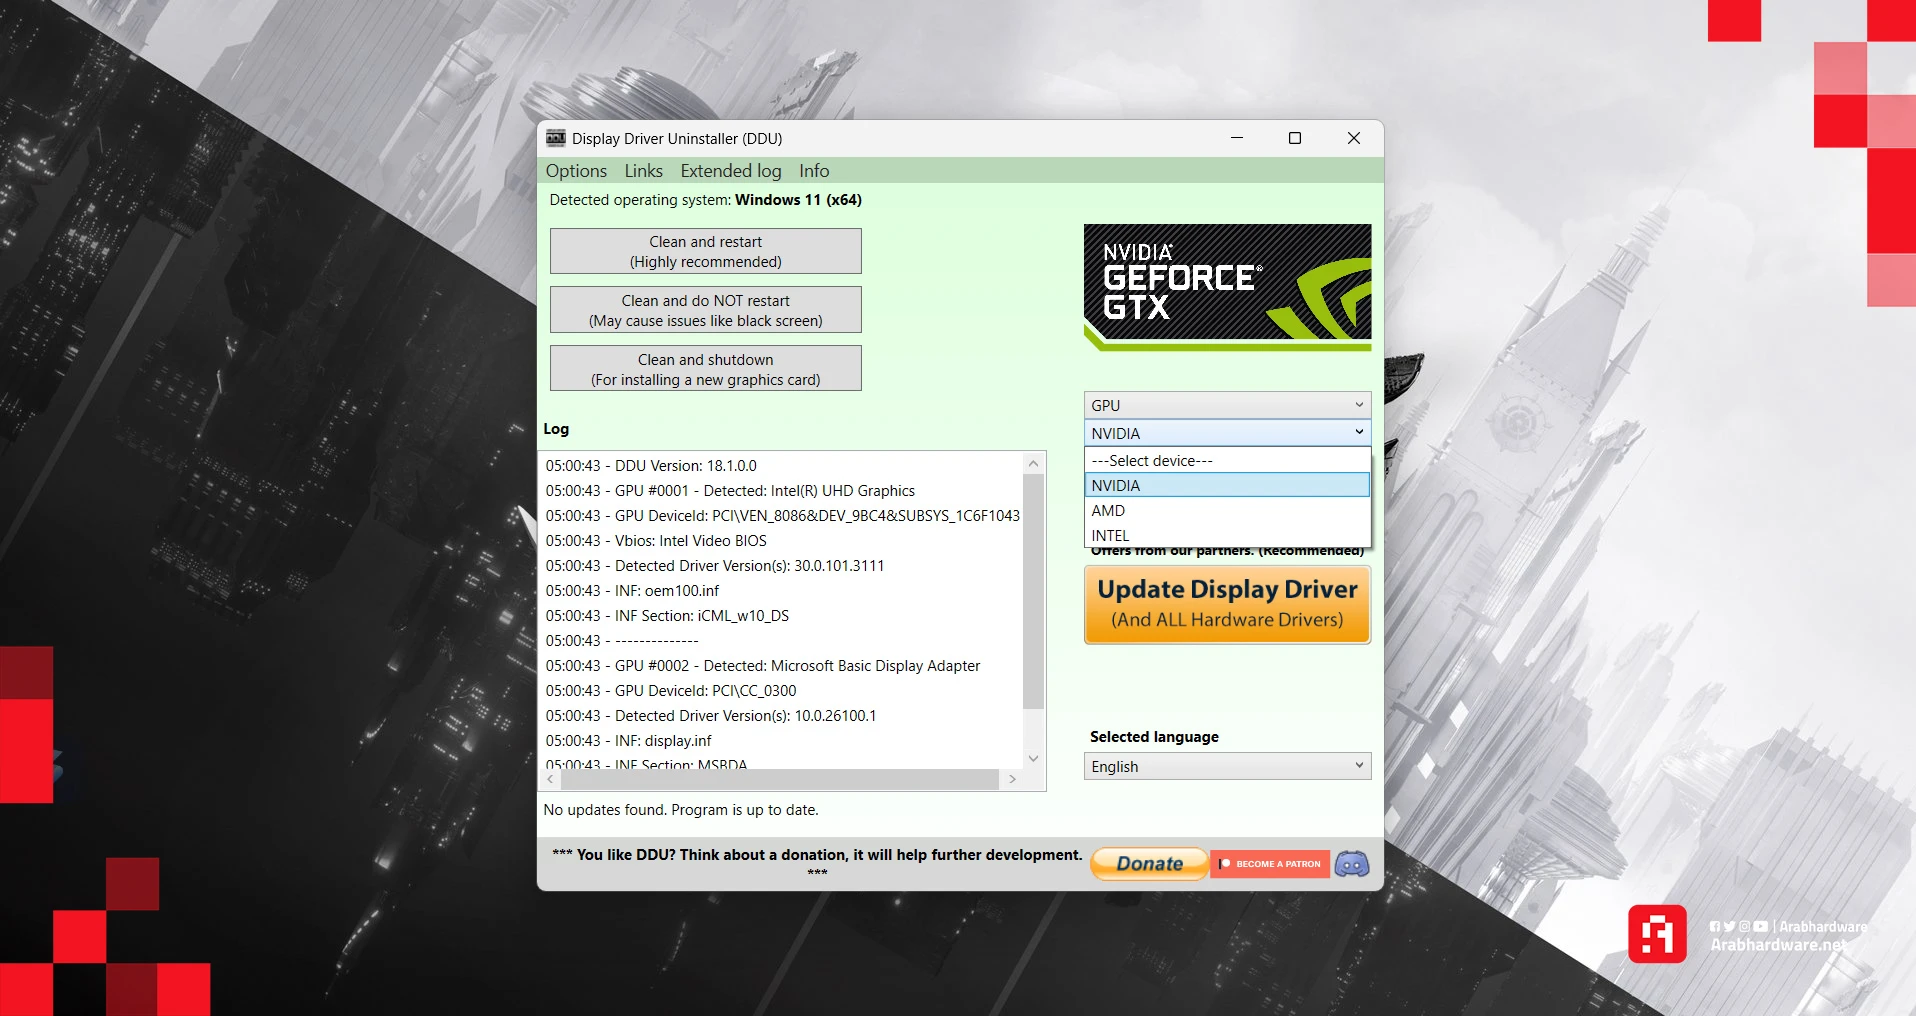Click the log scroll right arrow

coord(1012,779)
